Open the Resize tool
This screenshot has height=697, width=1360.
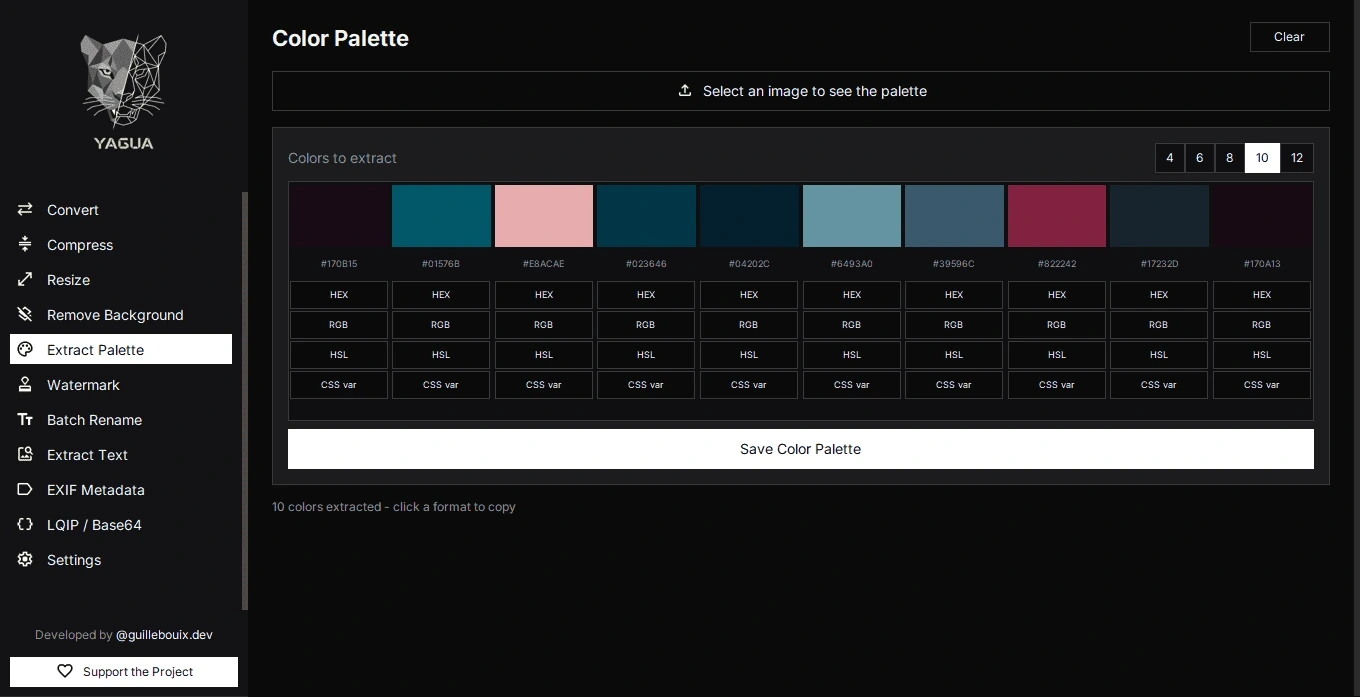(121, 280)
